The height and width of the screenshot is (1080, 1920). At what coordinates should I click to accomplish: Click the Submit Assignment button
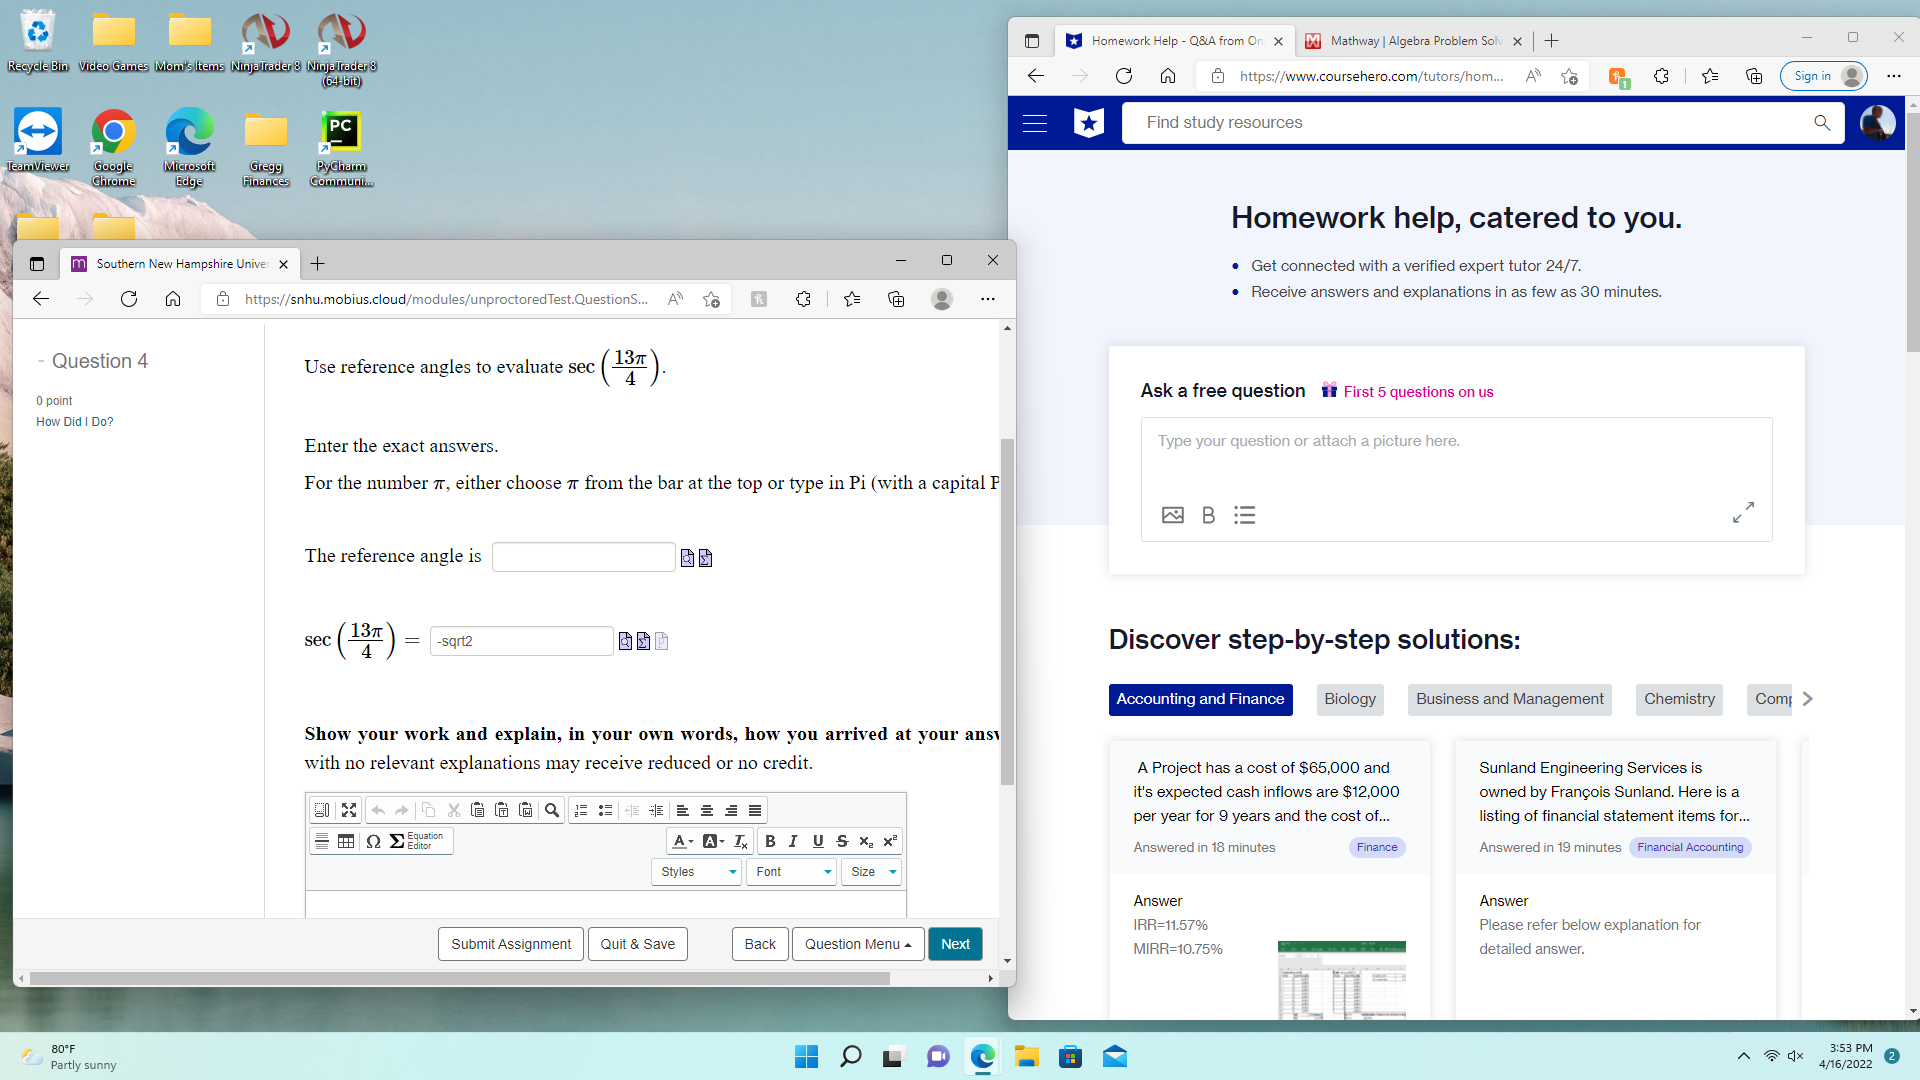click(510, 943)
